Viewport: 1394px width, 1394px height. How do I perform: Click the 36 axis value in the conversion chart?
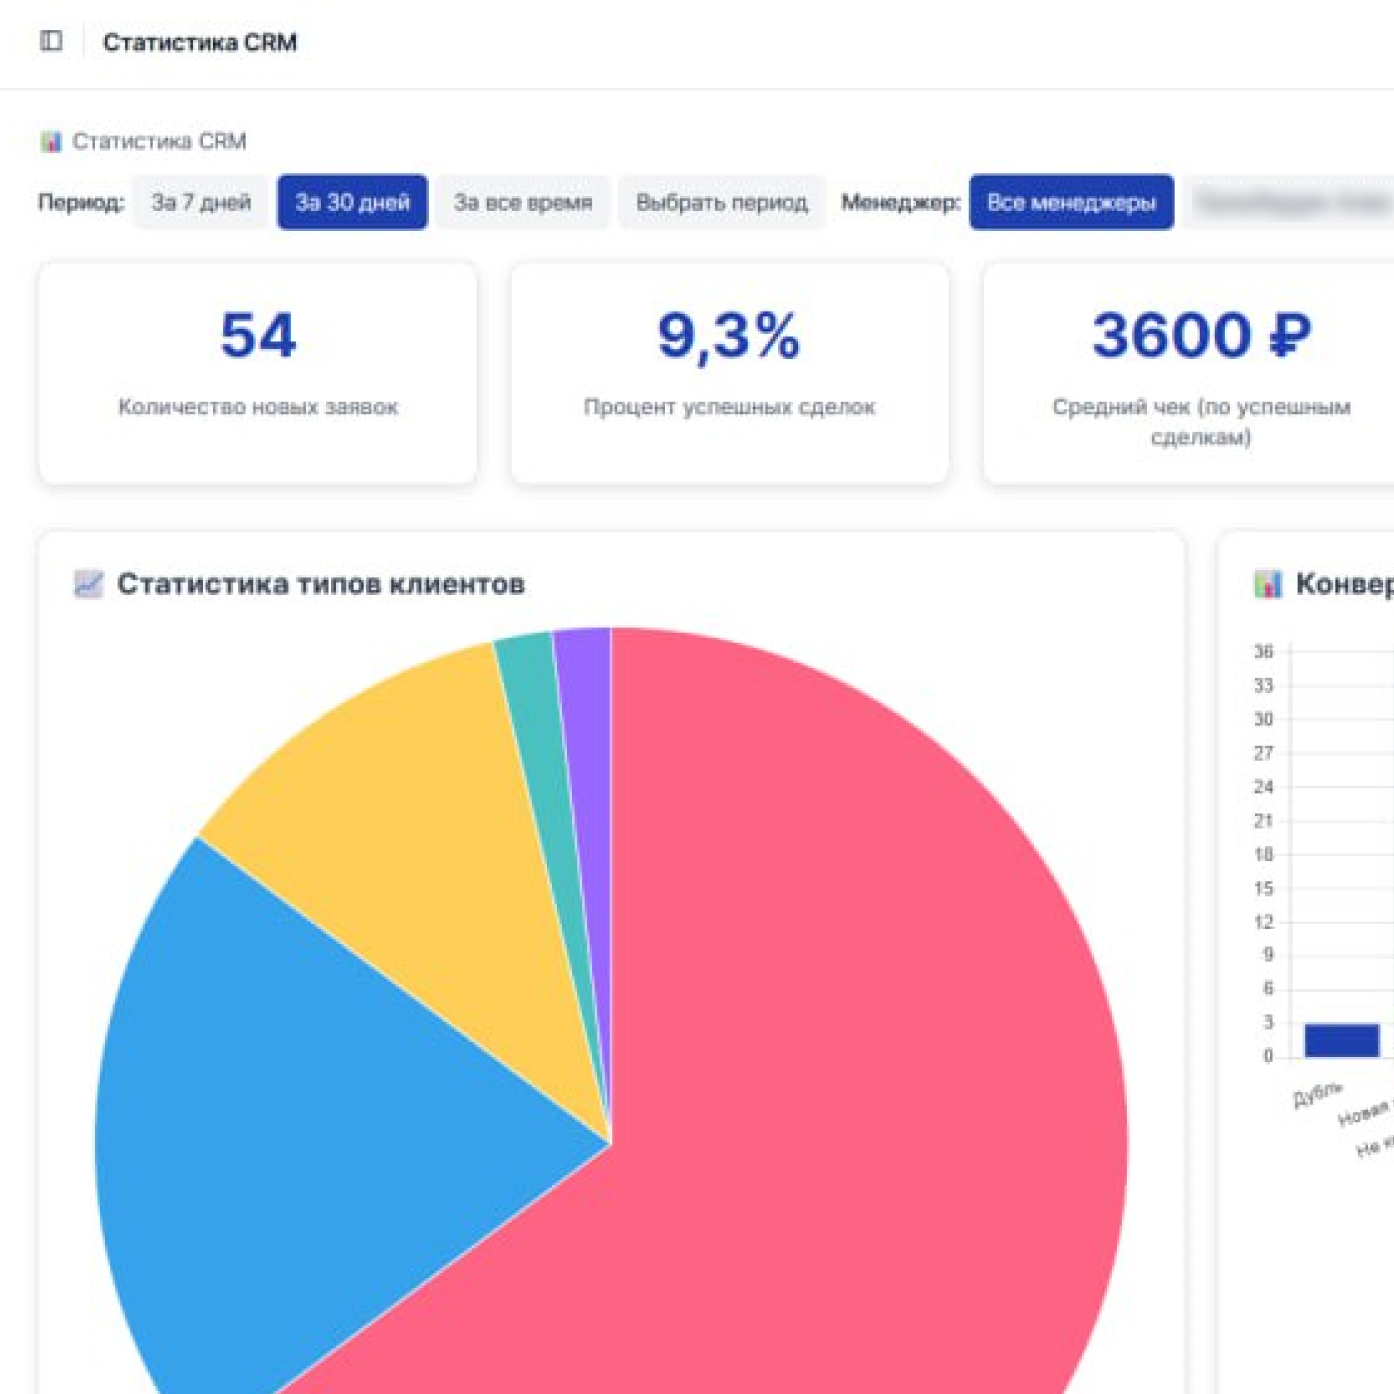tap(1264, 652)
